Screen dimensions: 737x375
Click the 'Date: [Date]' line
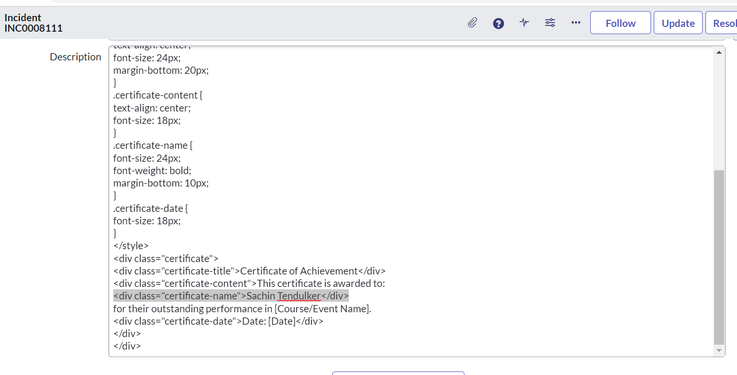pos(218,321)
